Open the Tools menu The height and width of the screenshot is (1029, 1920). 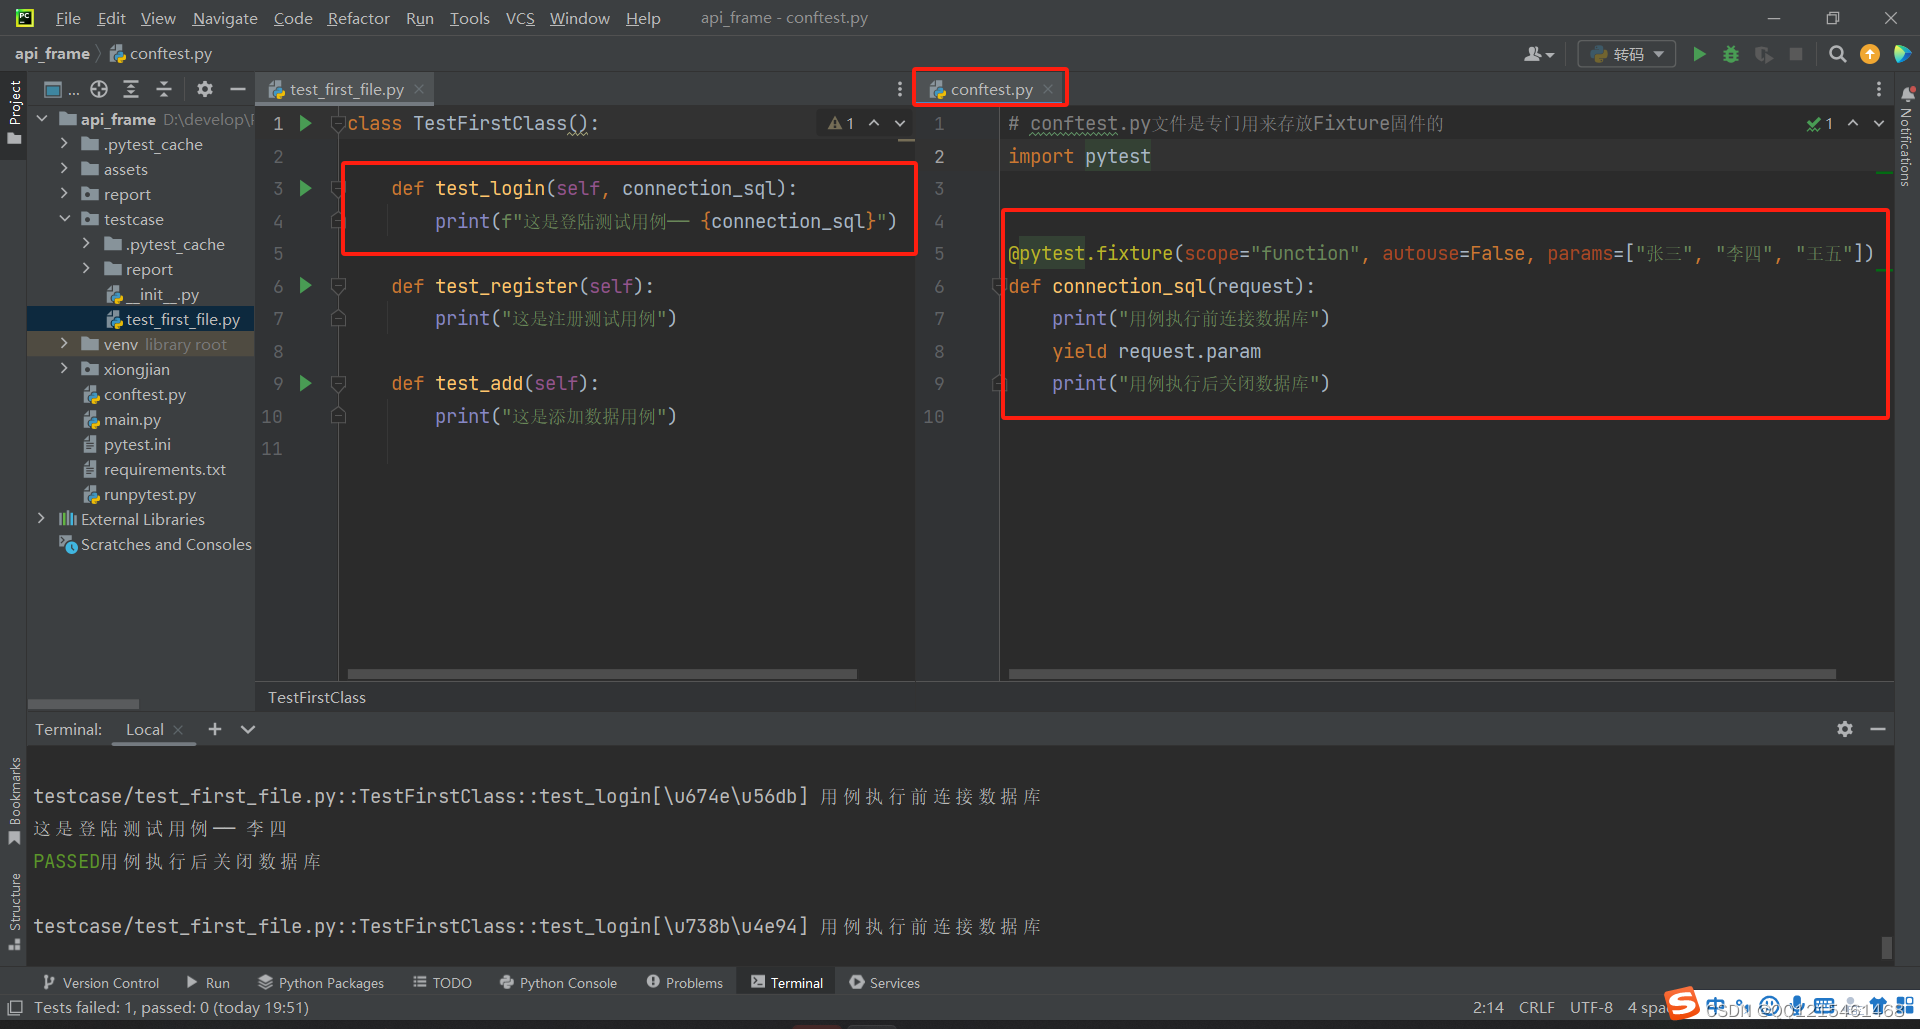tap(469, 18)
